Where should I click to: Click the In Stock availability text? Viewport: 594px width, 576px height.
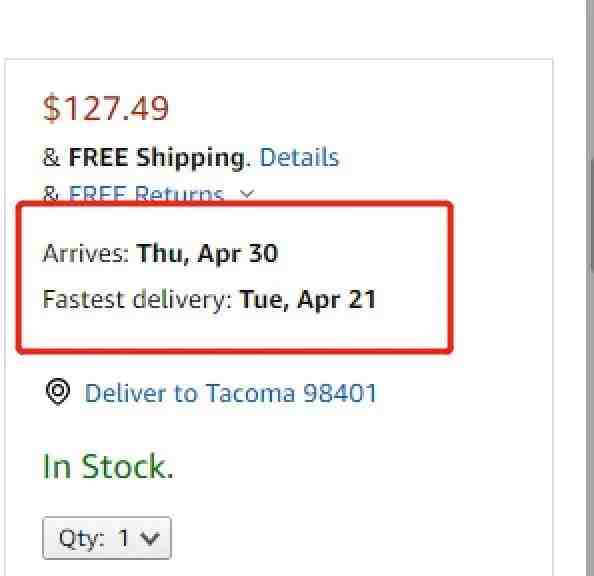108,466
